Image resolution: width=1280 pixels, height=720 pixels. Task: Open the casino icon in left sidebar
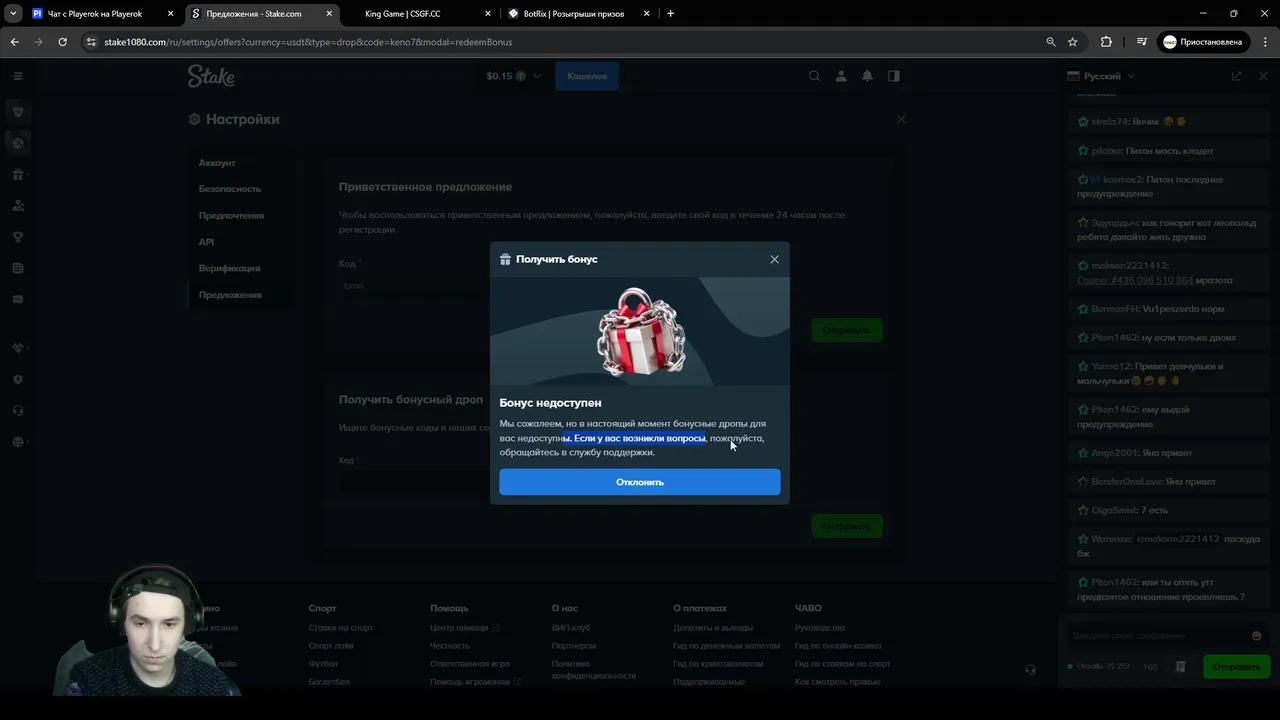coord(17,112)
